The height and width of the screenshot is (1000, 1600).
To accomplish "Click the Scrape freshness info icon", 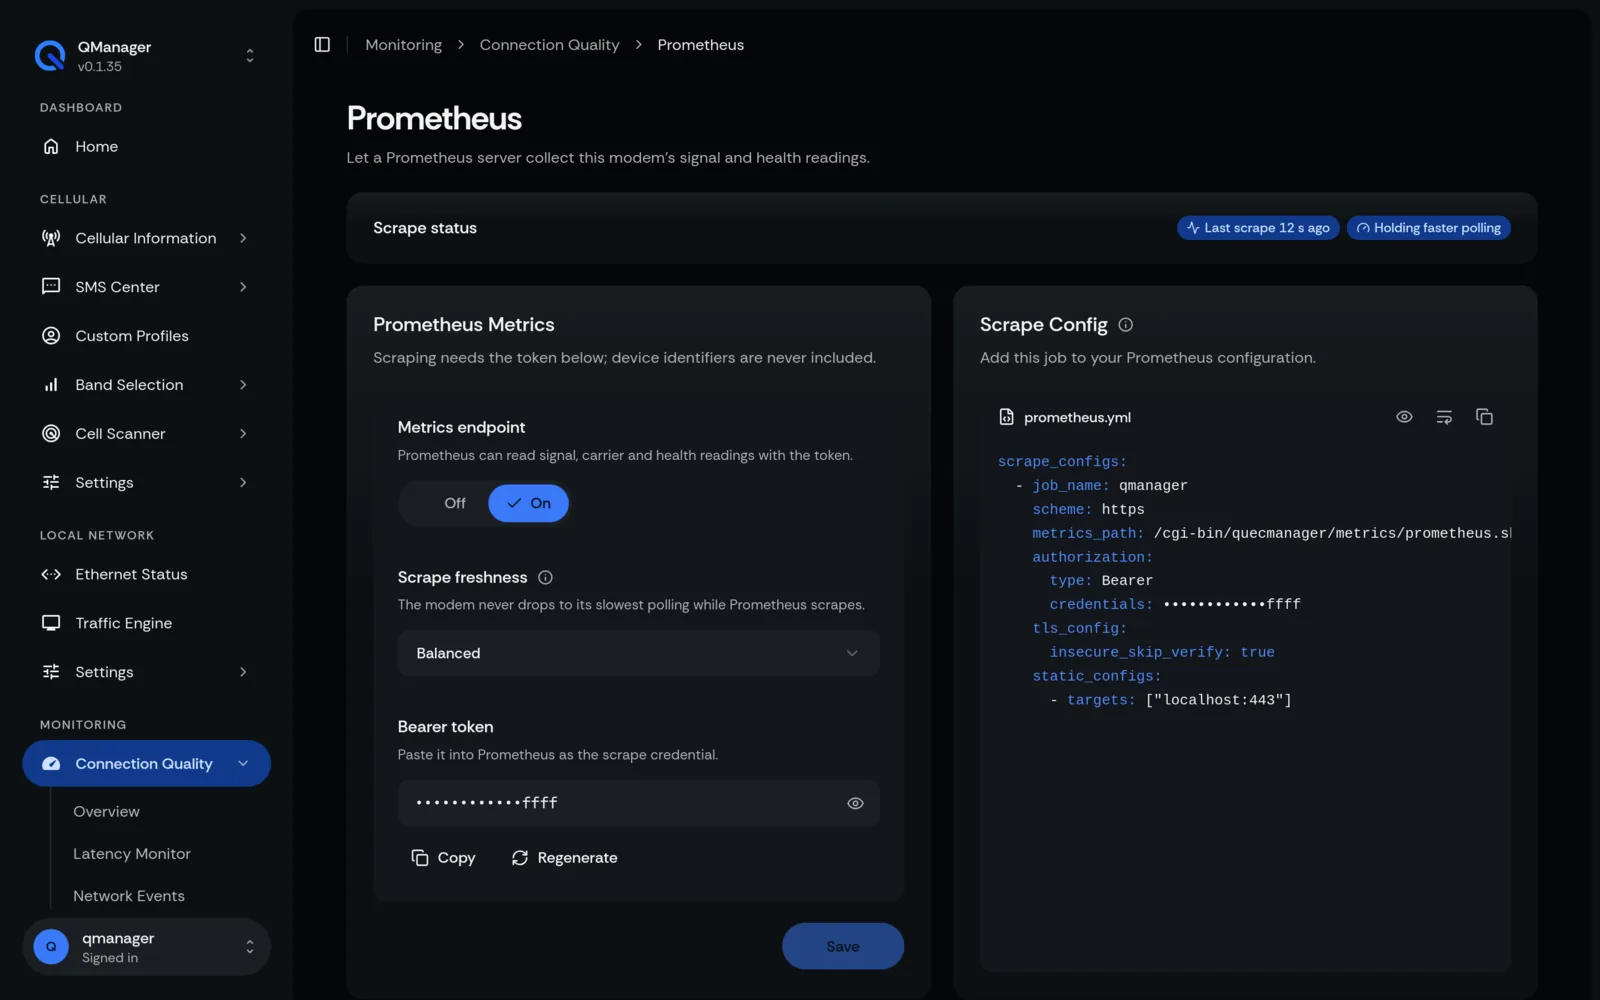I will coord(545,577).
